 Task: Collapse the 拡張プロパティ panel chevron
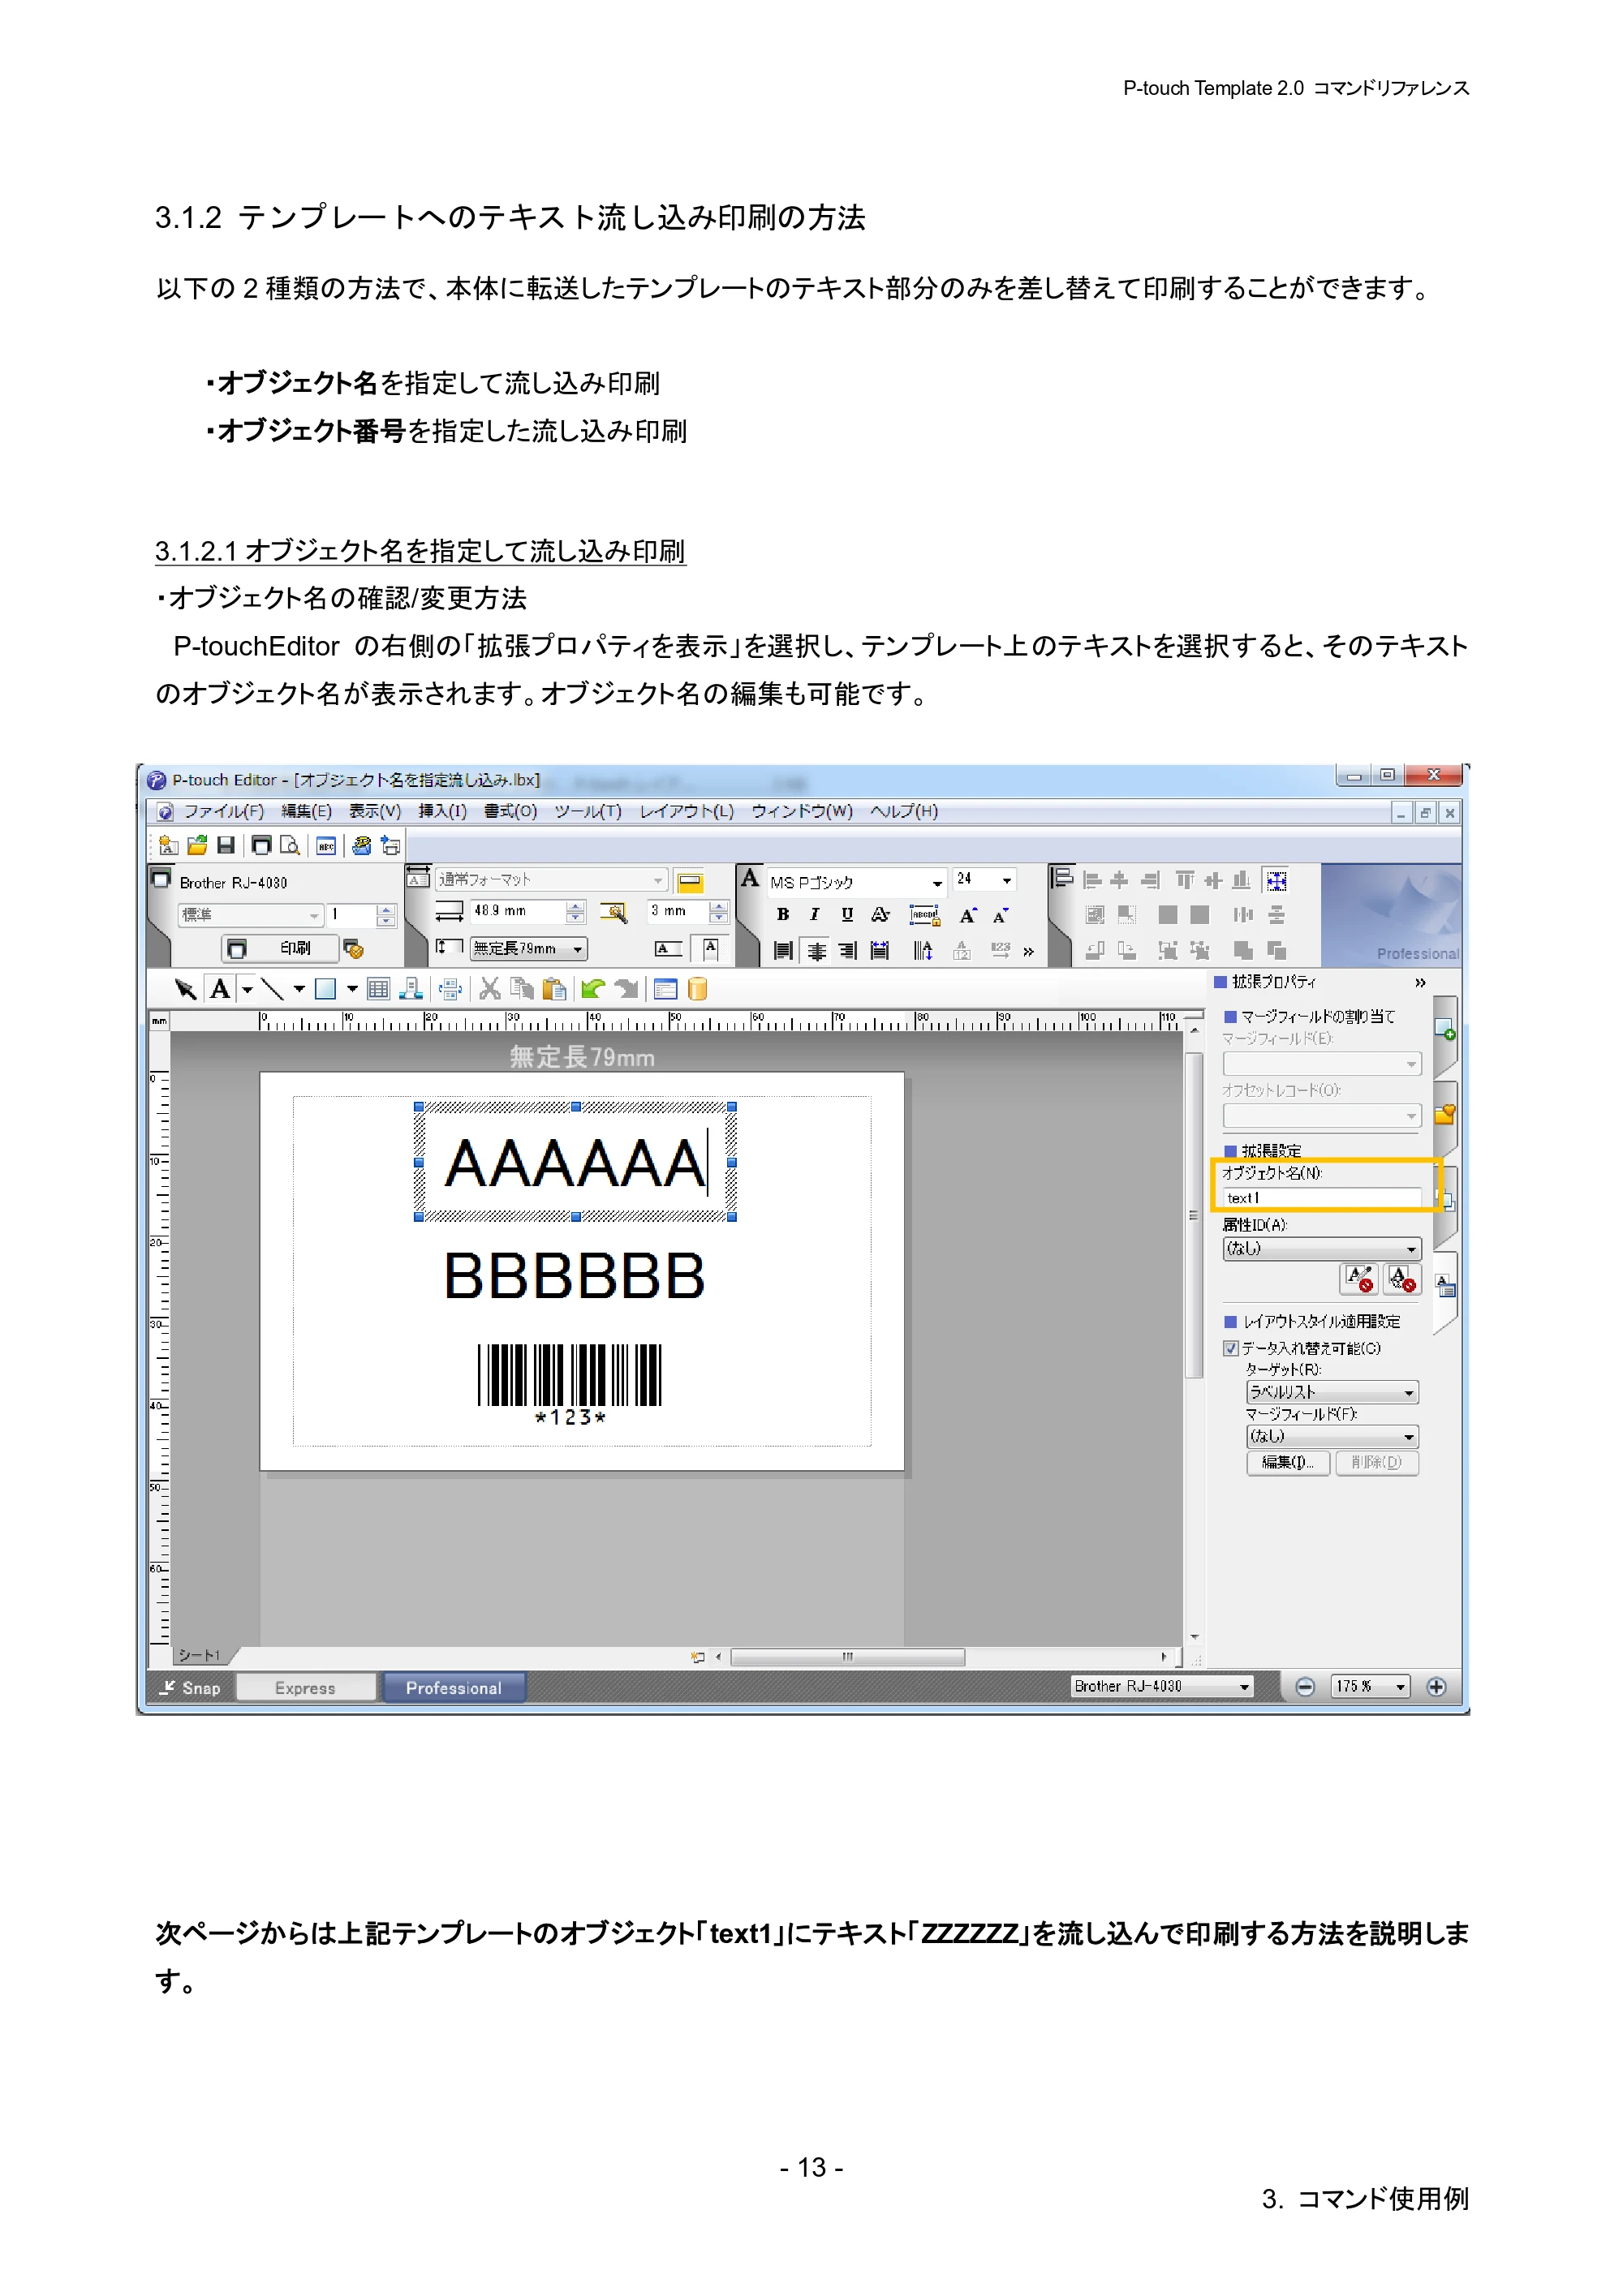tap(1420, 983)
